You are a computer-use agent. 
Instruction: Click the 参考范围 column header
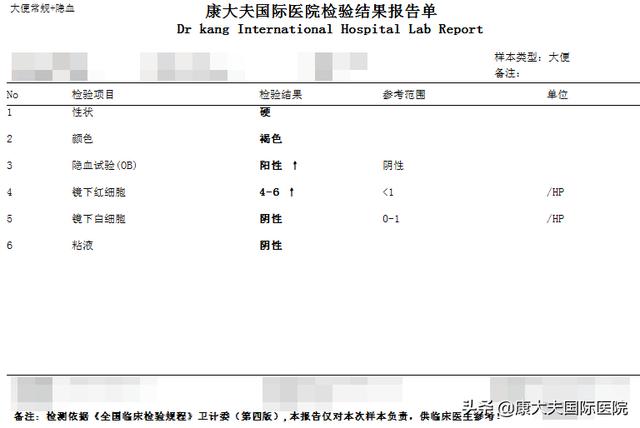403,95
